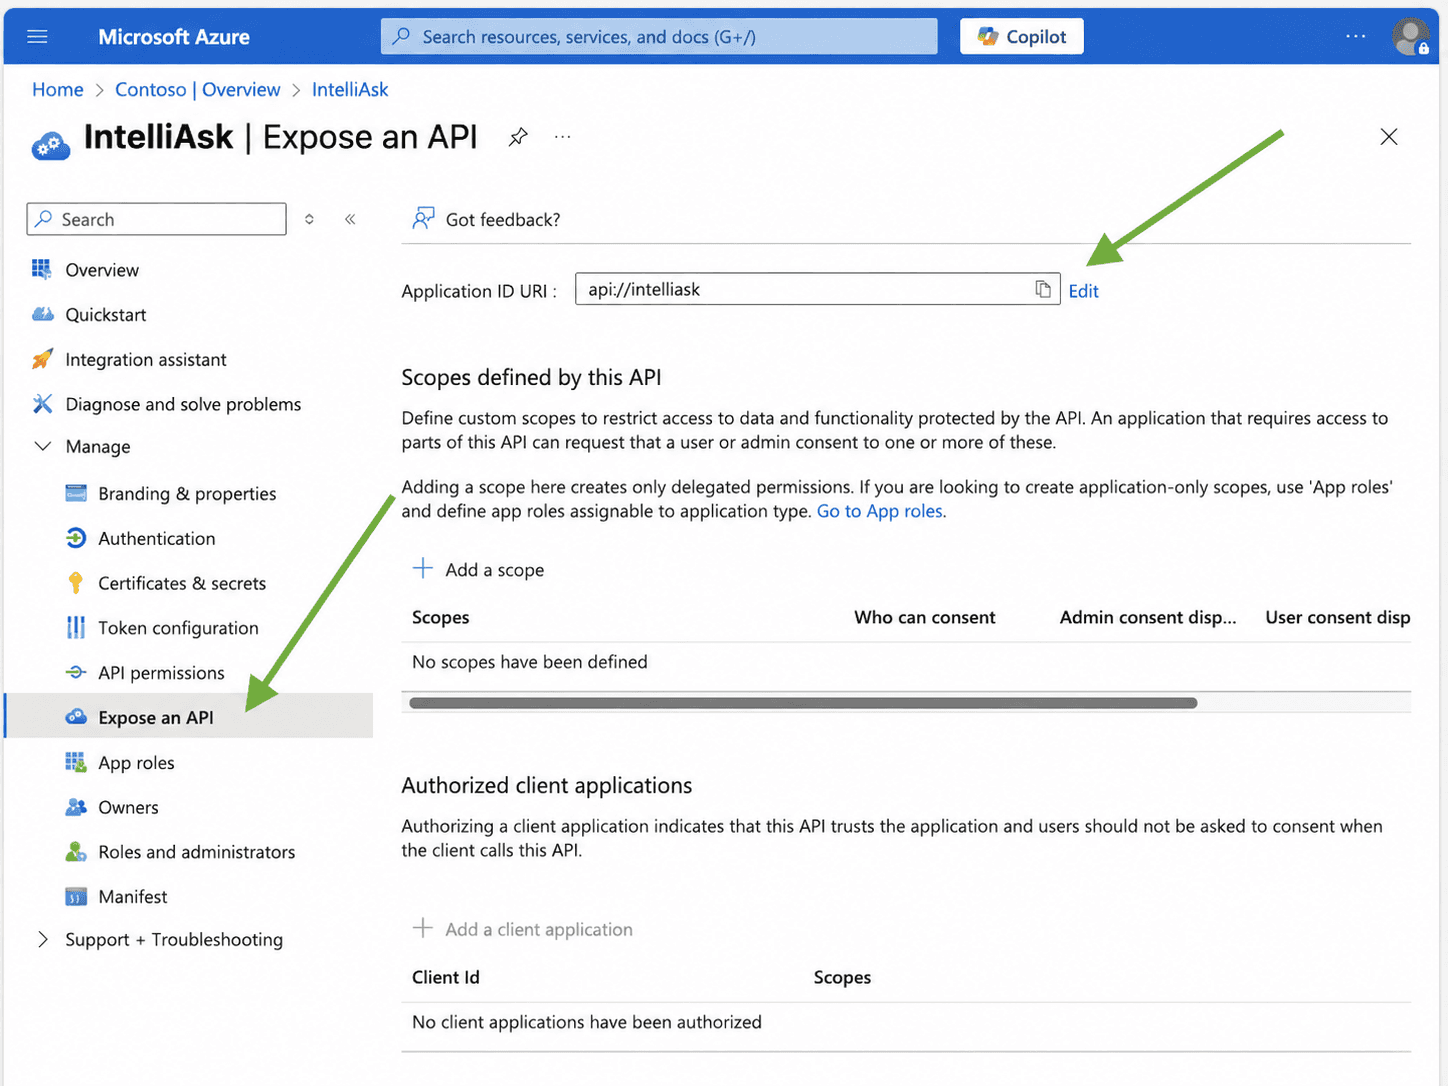The width and height of the screenshot is (1448, 1086).
Task: Click the User consent display column header
Action: point(1338,617)
